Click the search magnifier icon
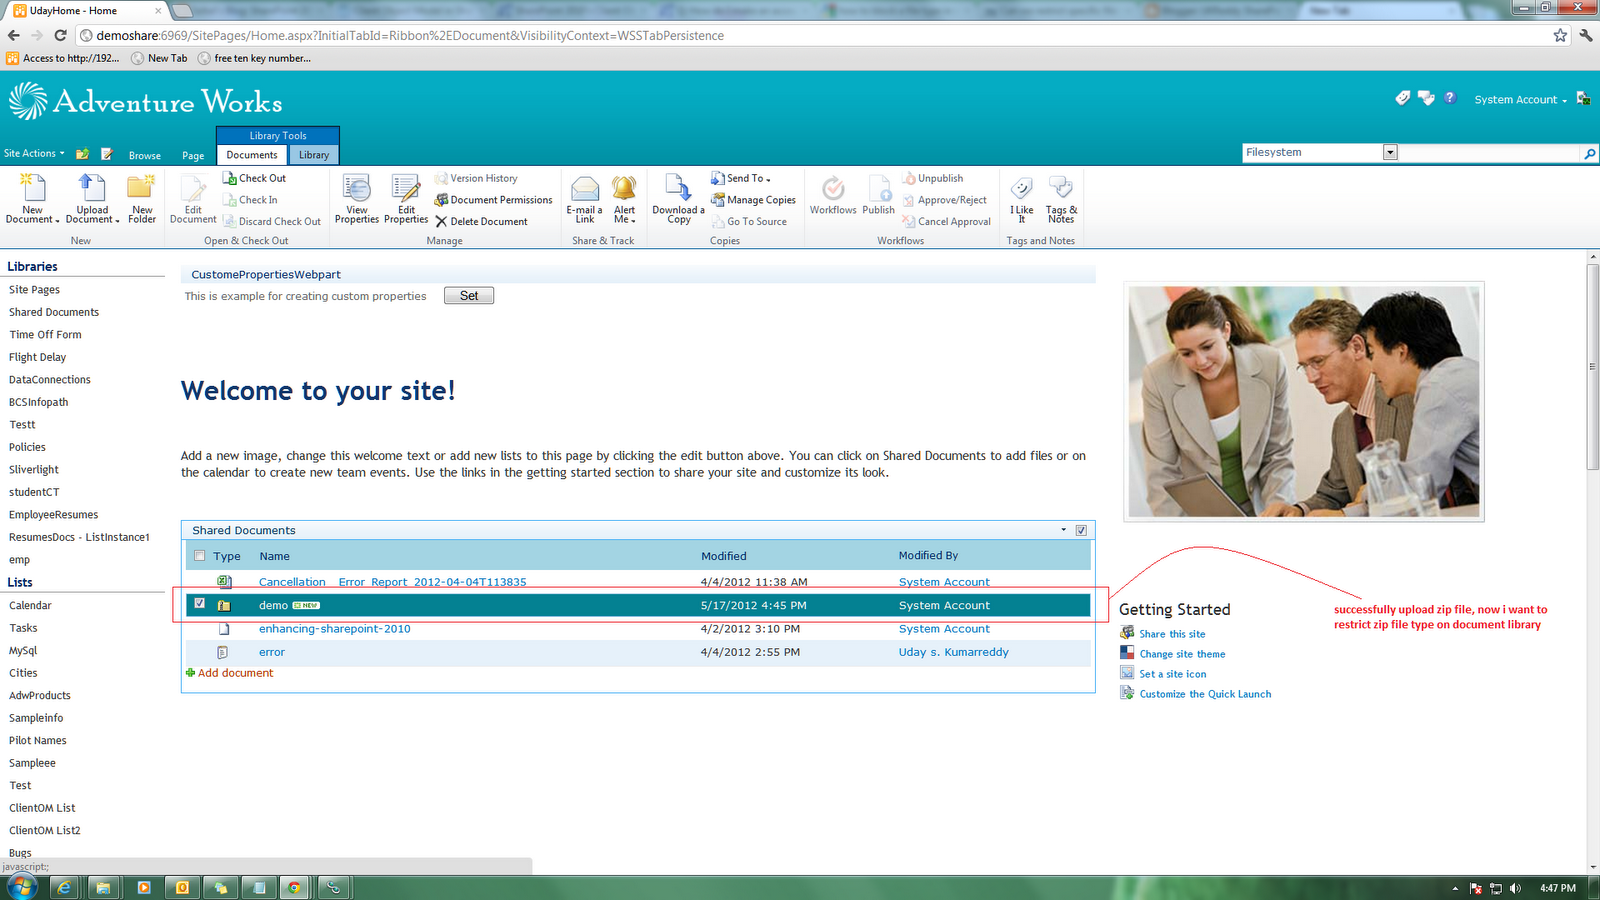This screenshot has height=900, width=1600. pos(1589,153)
